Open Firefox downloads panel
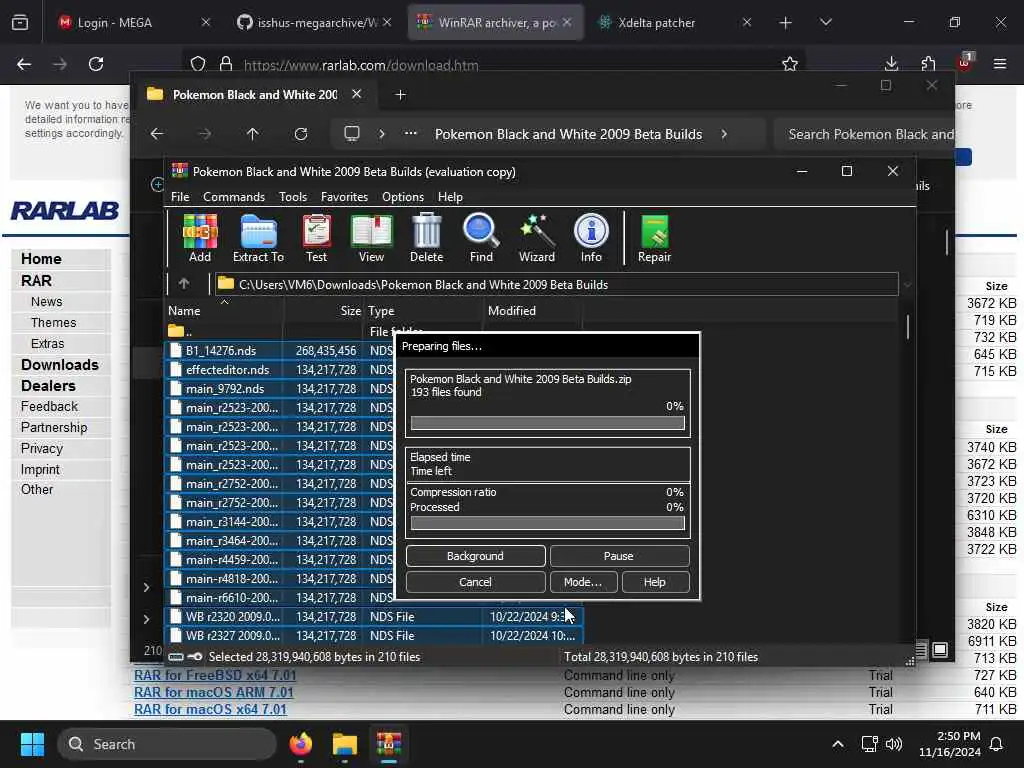This screenshot has width=1024, height=768. point(891,64)
